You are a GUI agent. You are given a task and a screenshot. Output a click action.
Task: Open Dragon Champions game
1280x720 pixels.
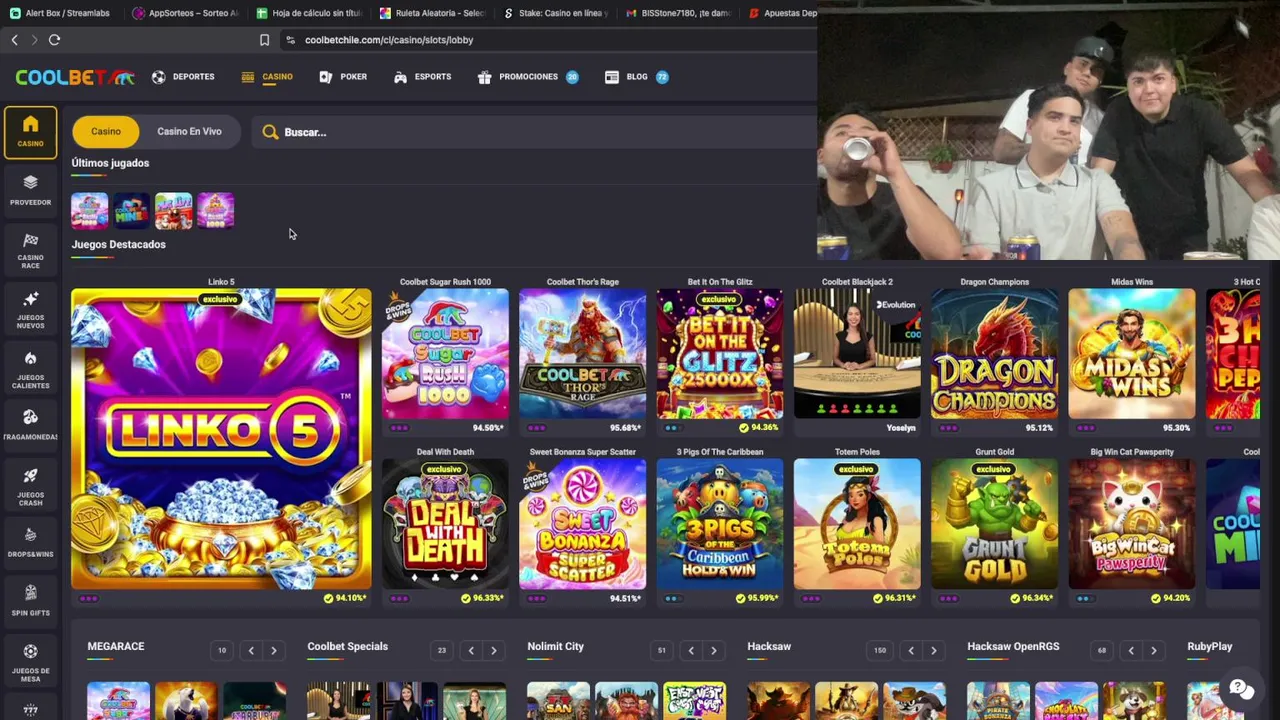pos(994,354)
